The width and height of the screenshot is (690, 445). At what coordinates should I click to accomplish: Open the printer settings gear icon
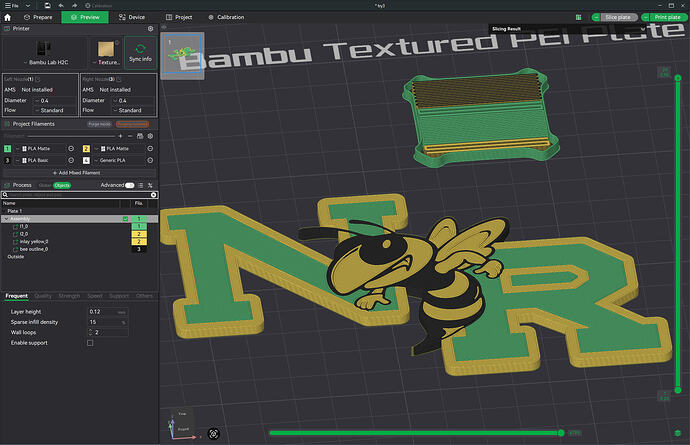[150, 29]
